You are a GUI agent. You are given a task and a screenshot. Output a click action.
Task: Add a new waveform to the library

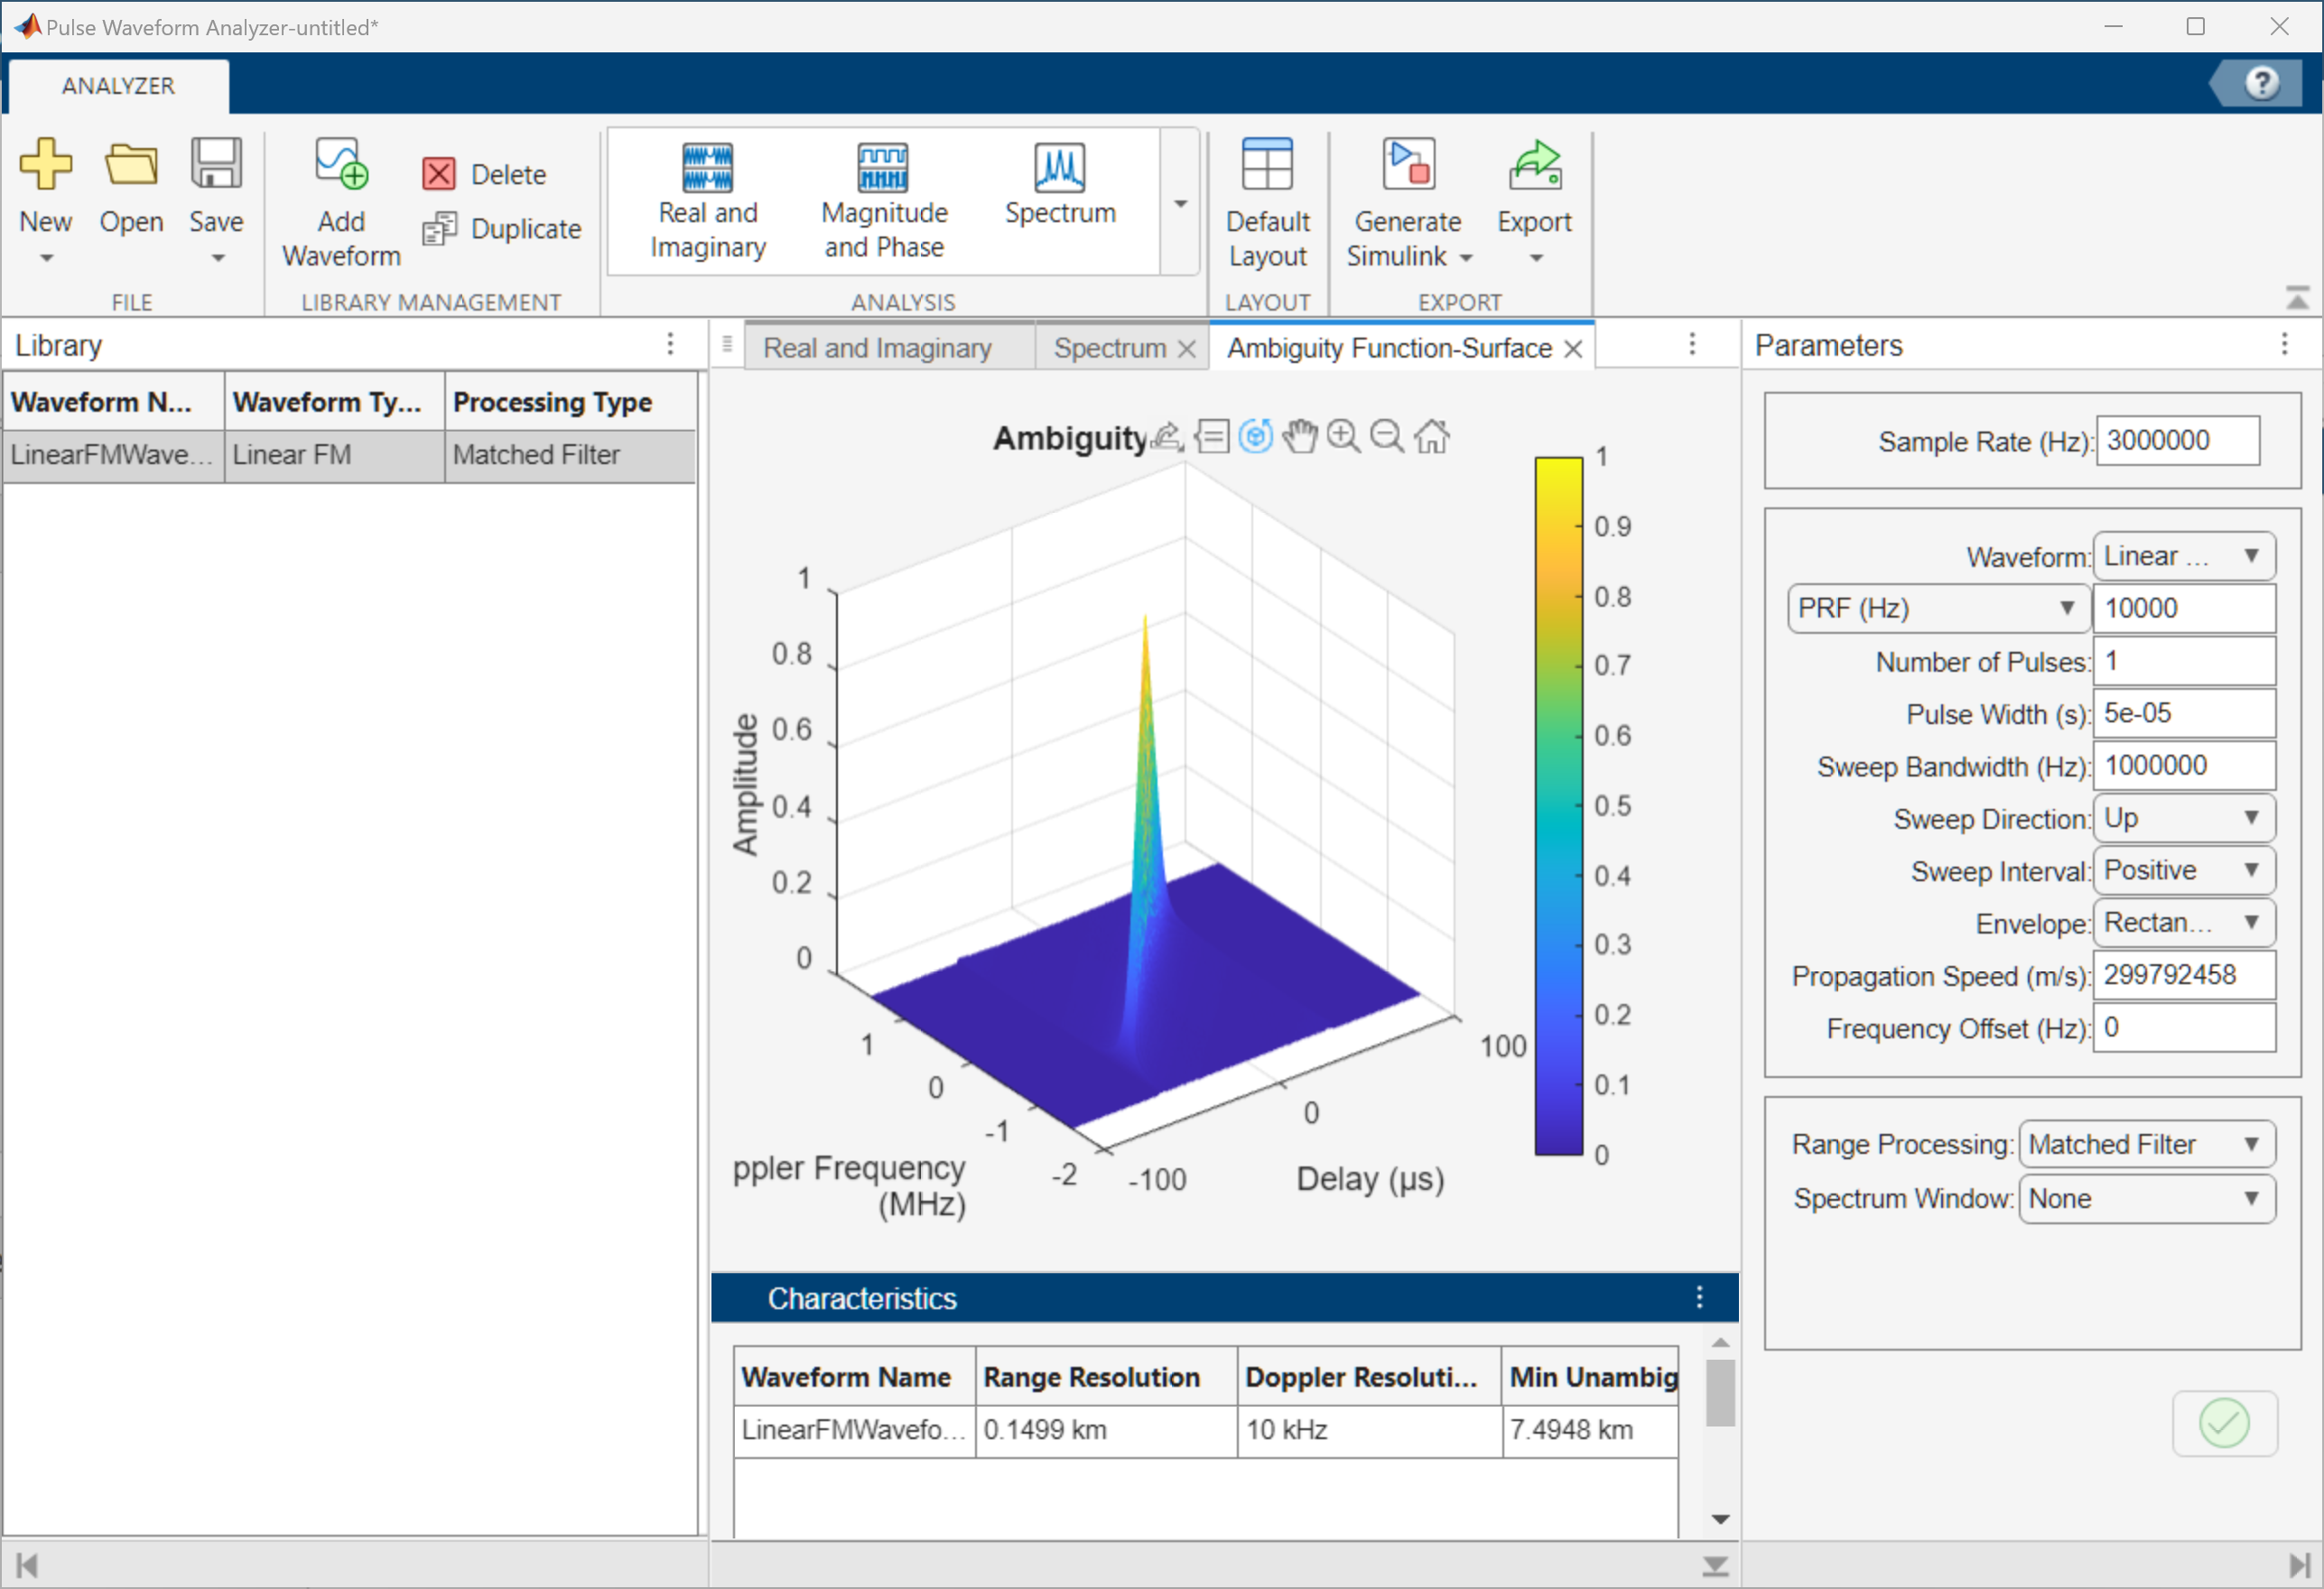point(340,200)
